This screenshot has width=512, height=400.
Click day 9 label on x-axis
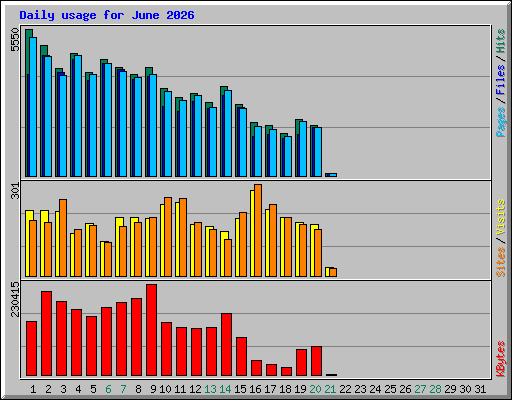pos(153,389)
